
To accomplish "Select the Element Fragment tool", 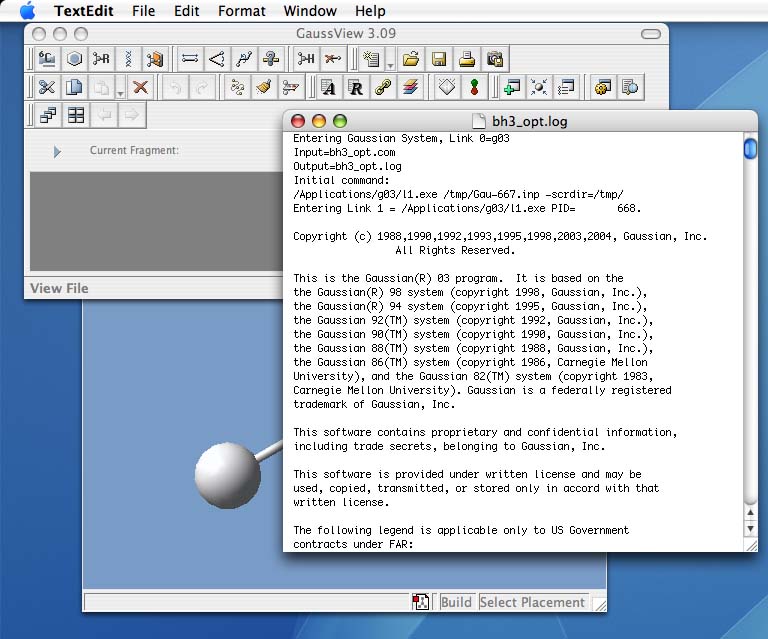I will (47, 59).
